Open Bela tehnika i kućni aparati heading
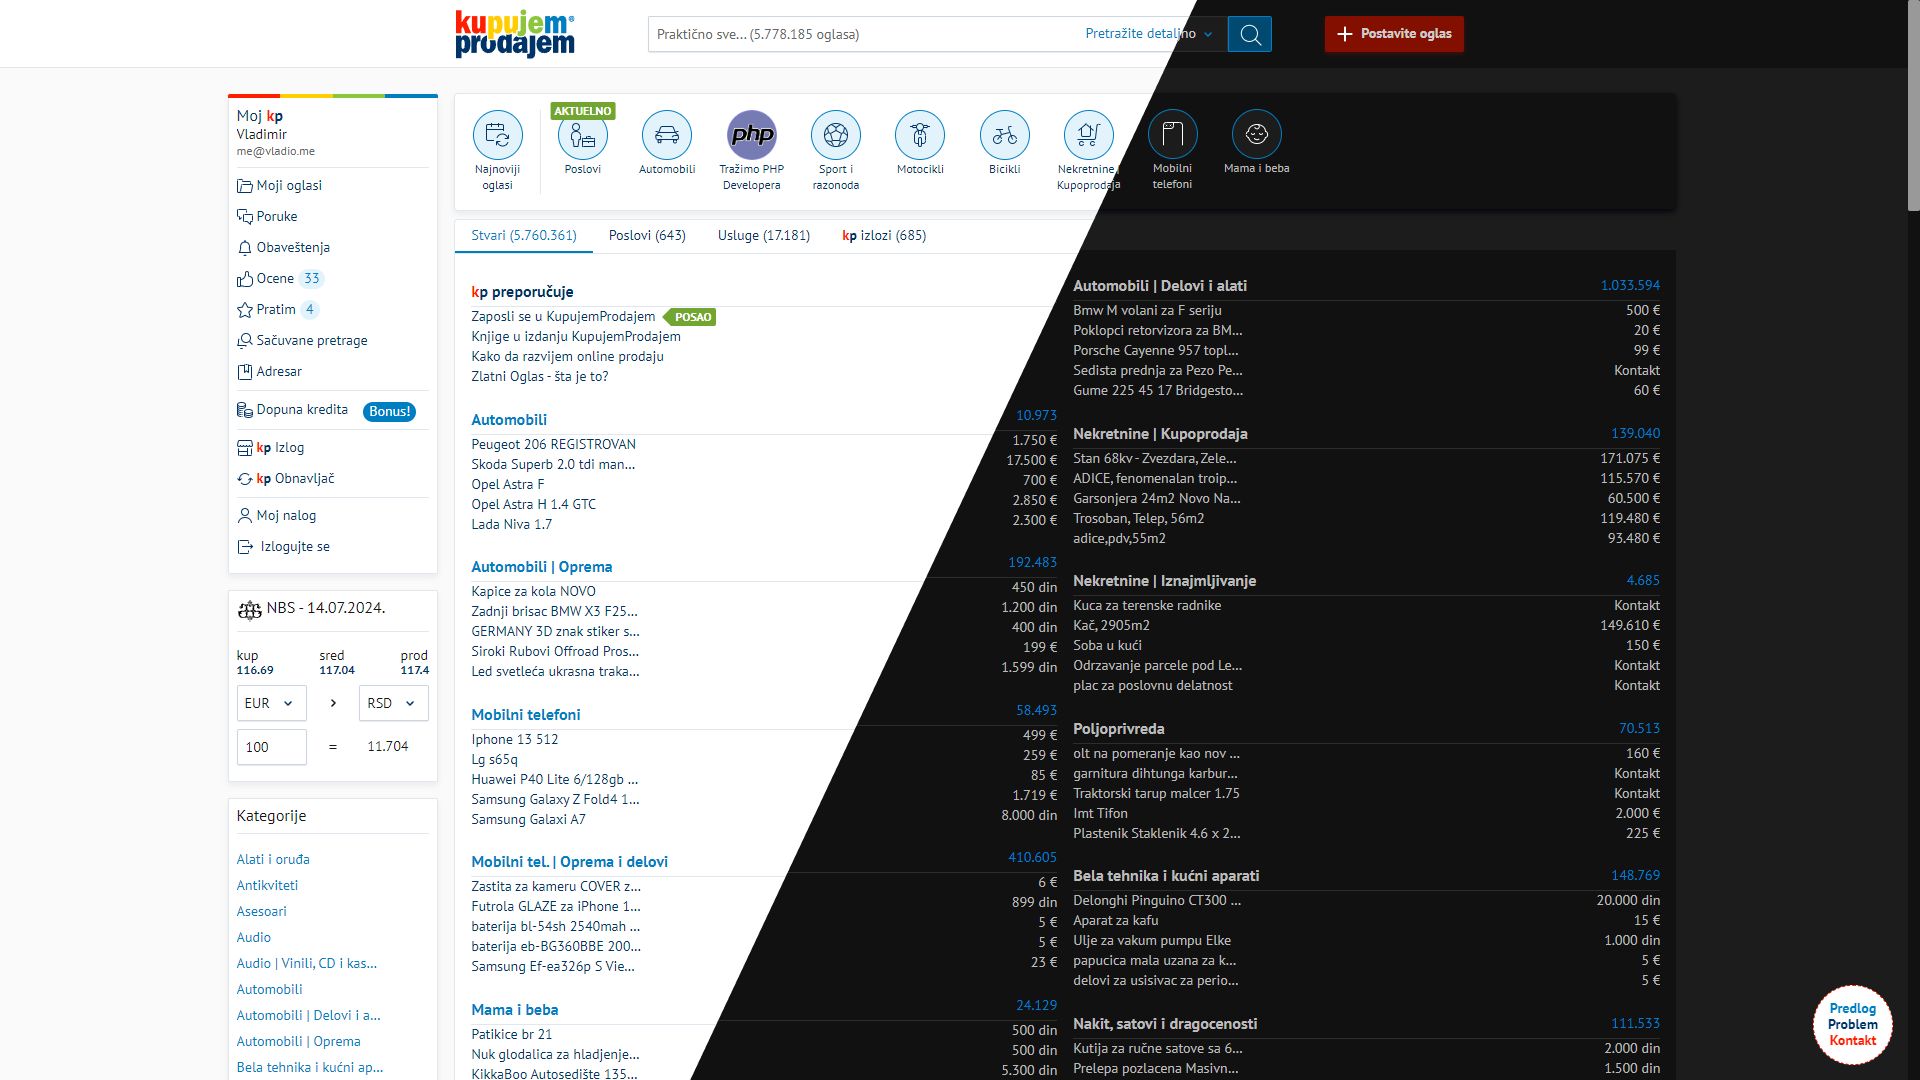The image size is (1920, 1080). click(x=1166, y=876)
